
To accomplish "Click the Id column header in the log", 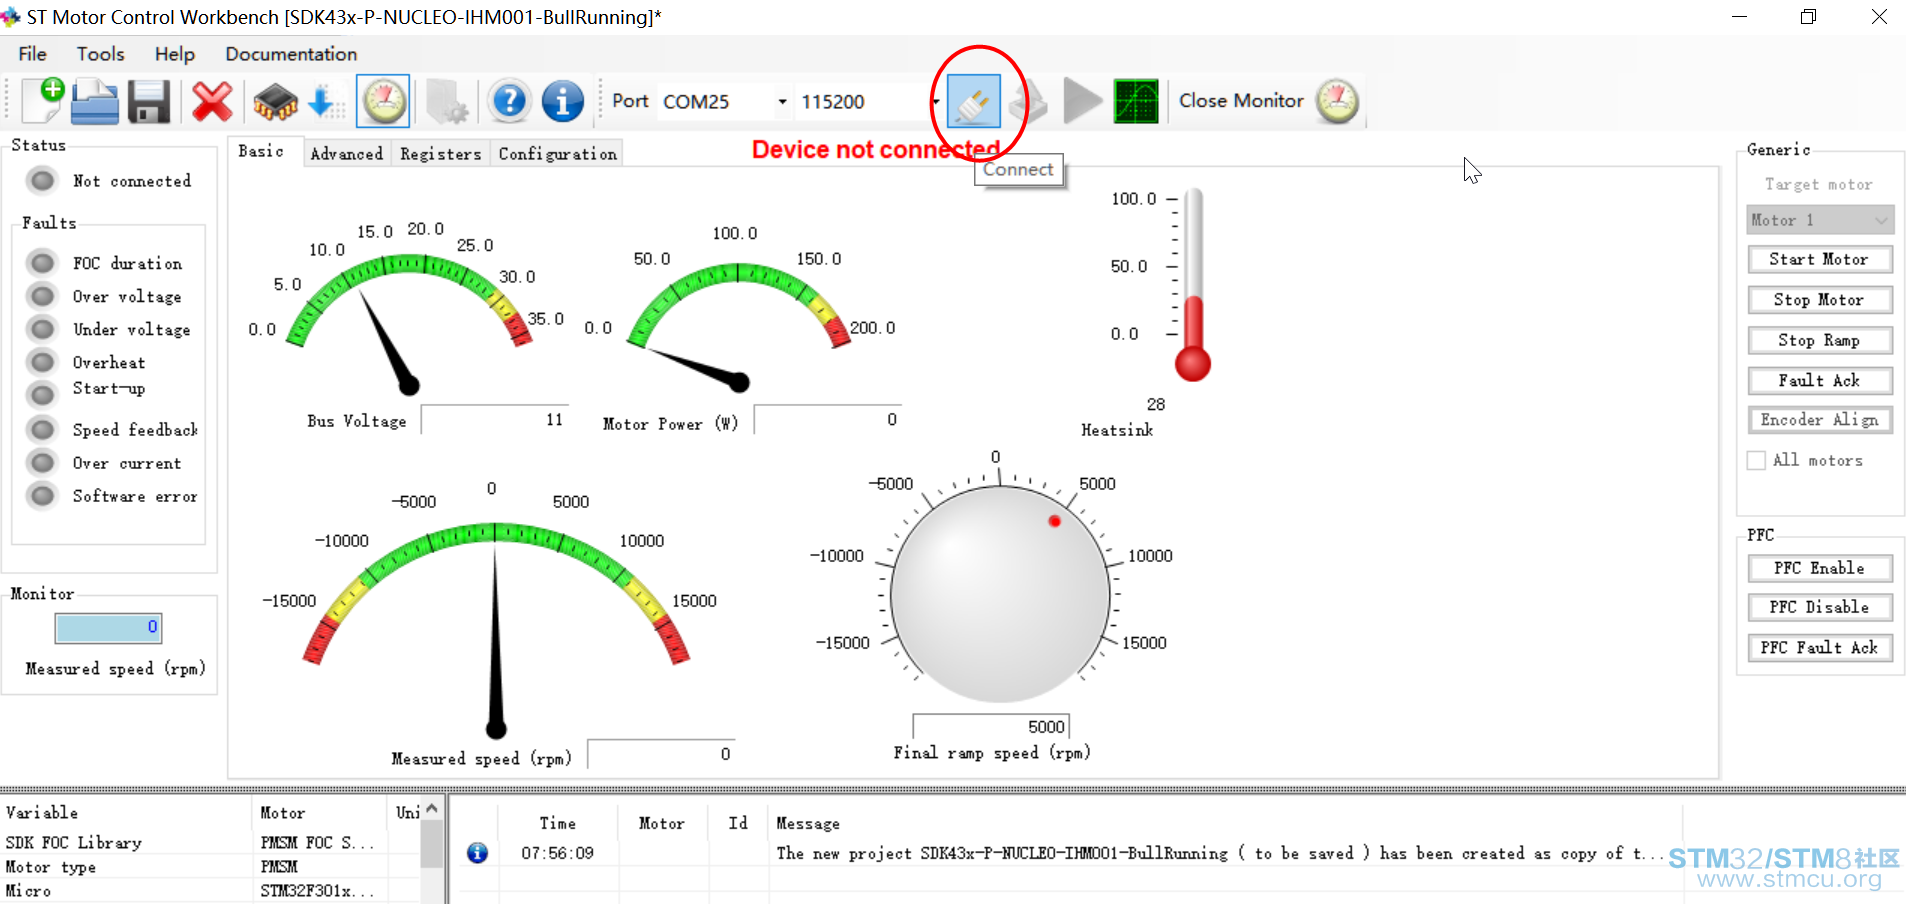I will 738,823.
